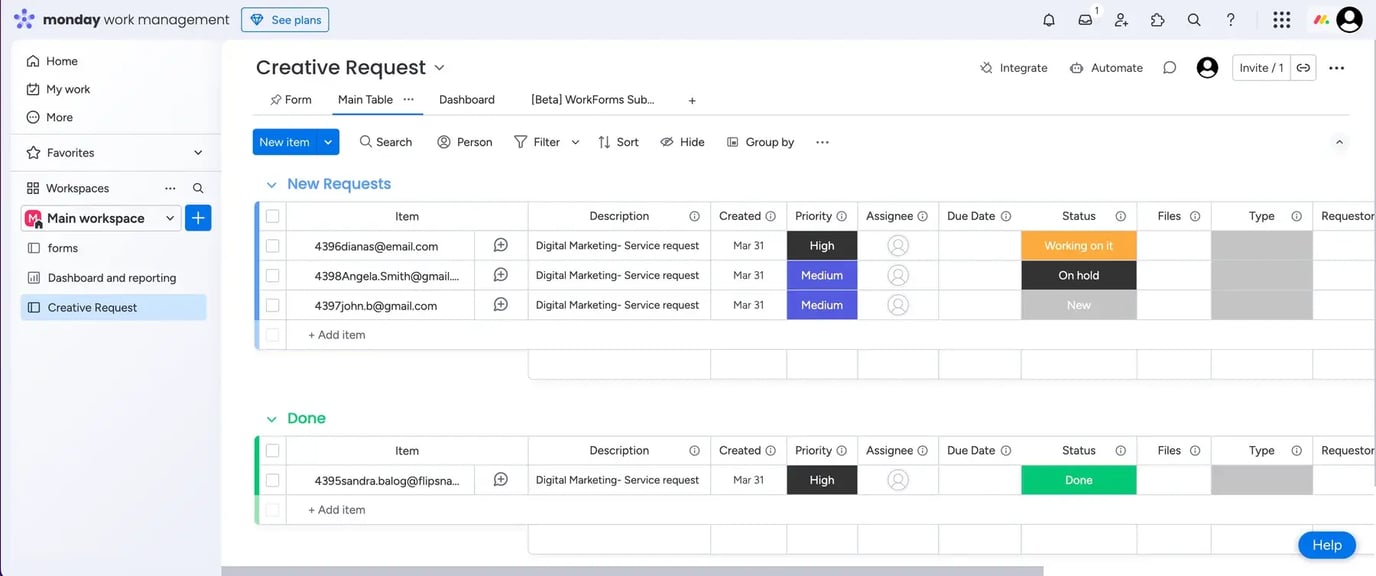Click the monday logo icon near avatar
The width and height of the screenshot is (1376, 576).
click(x=1321, y=20)
